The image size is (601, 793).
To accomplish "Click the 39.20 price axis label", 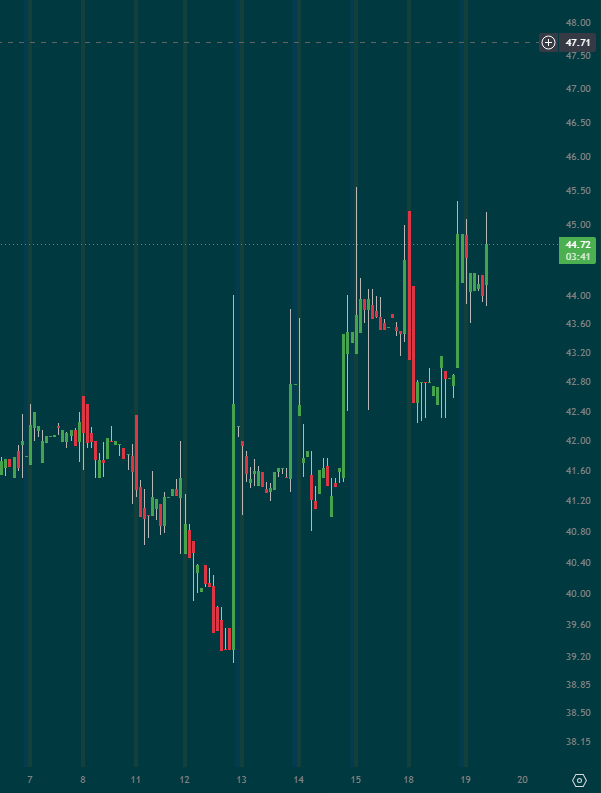I will point(578,656).
